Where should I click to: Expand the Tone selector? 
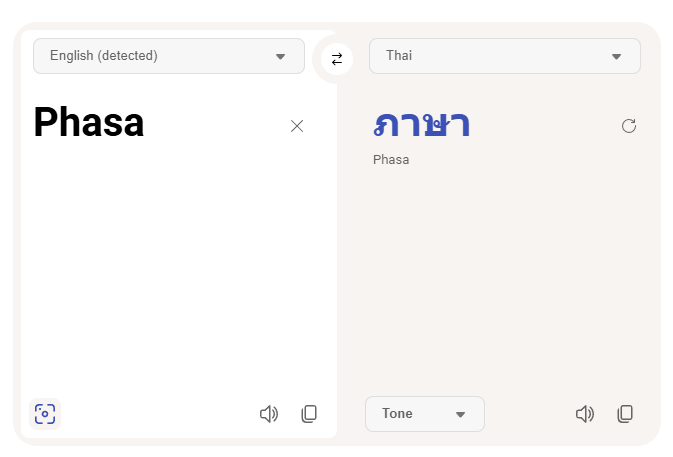[x=424, y=414]
